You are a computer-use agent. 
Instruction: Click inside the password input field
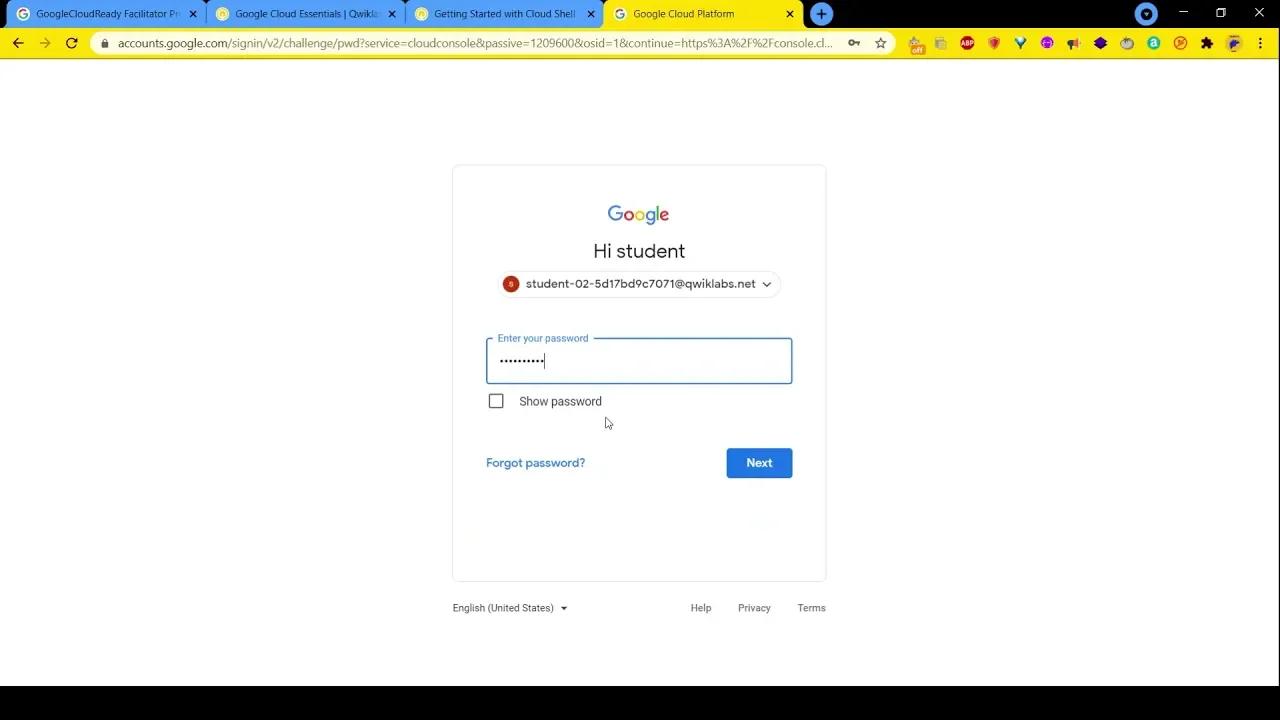[x=639, y=360]
